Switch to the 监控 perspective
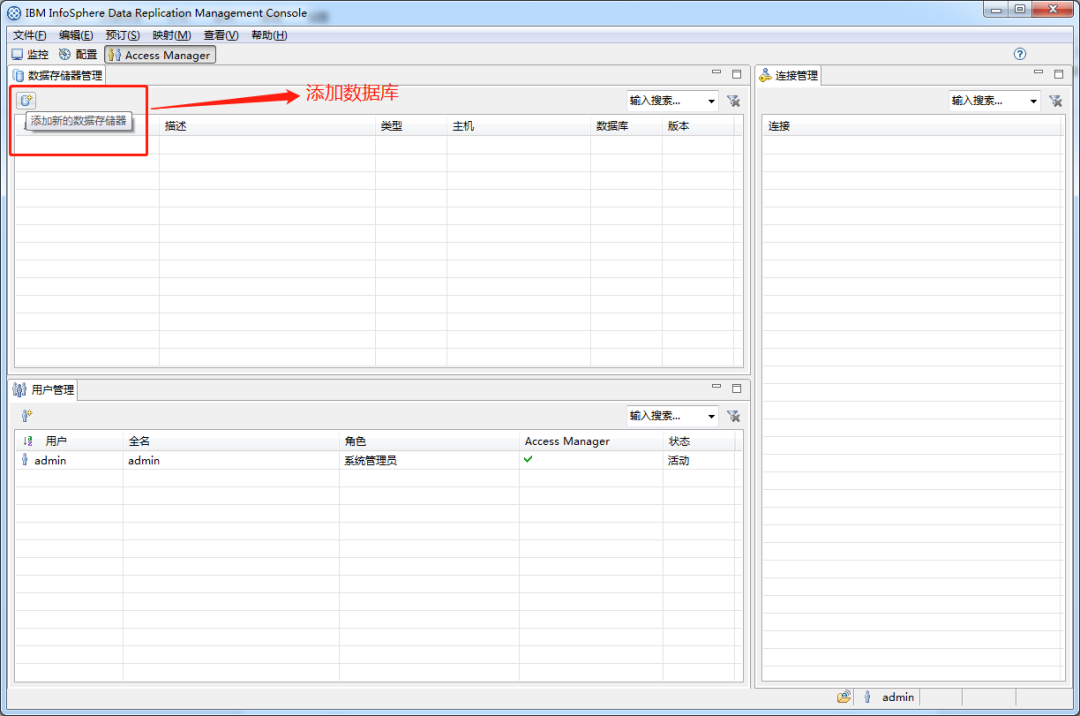Screen dimensions: 1080x716 [x=30, y=54]
